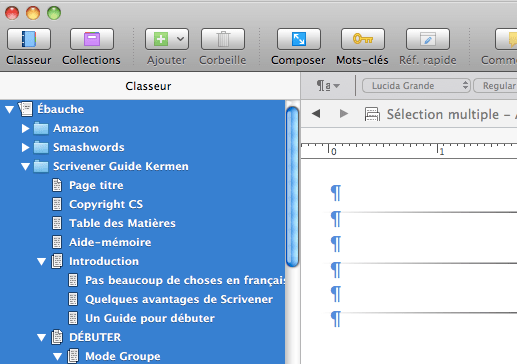Viewport: 517px width, 364px height.
Task: Click the Scrivener Guide Kermen folder icon
Action: click(x=41, y=166)
